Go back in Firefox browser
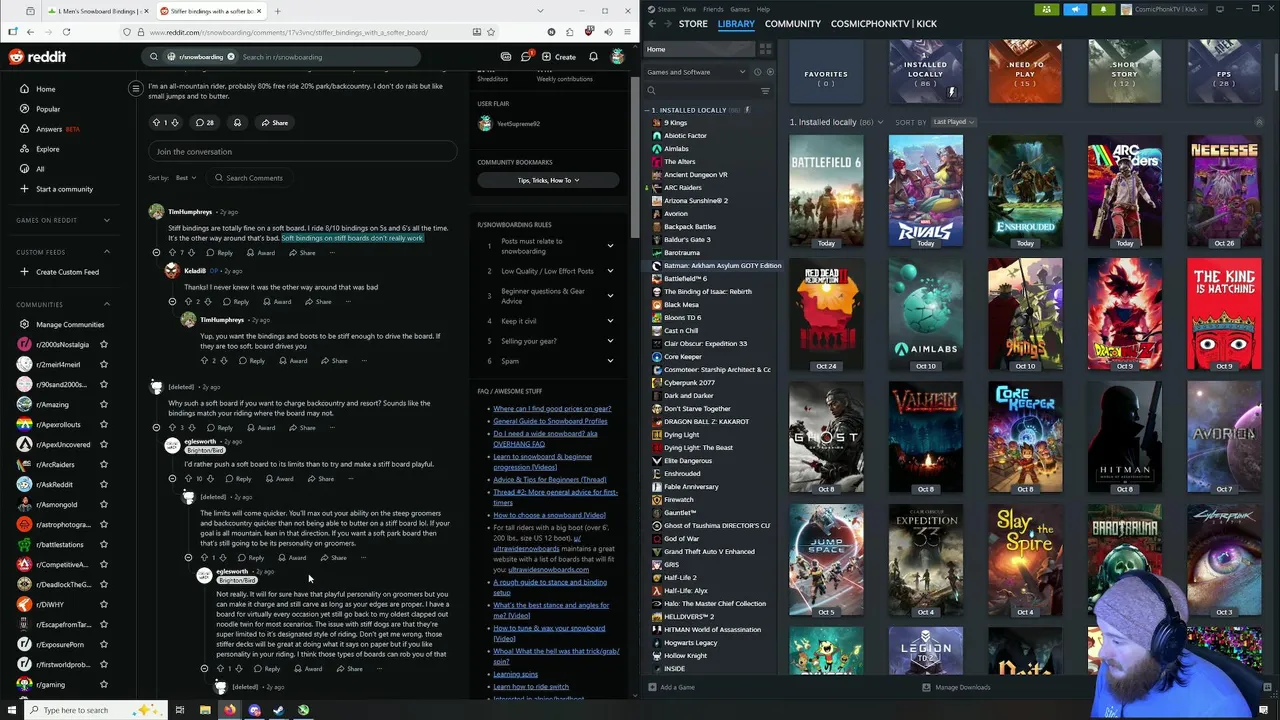 31,32
